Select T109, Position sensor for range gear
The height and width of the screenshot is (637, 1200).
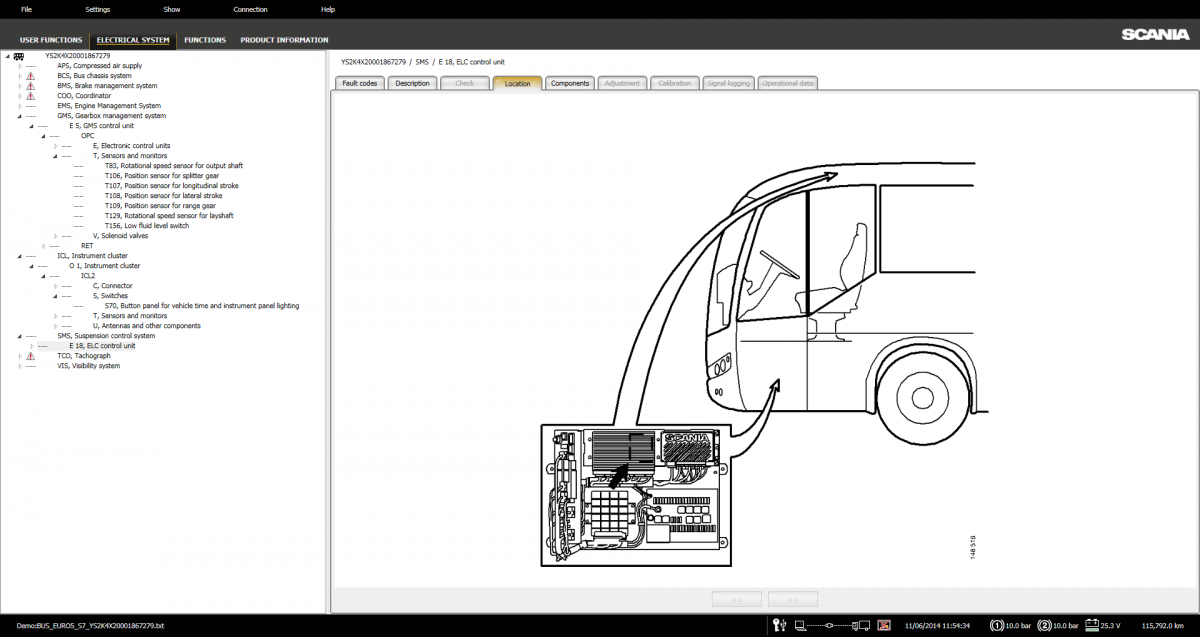coord(159,206)
